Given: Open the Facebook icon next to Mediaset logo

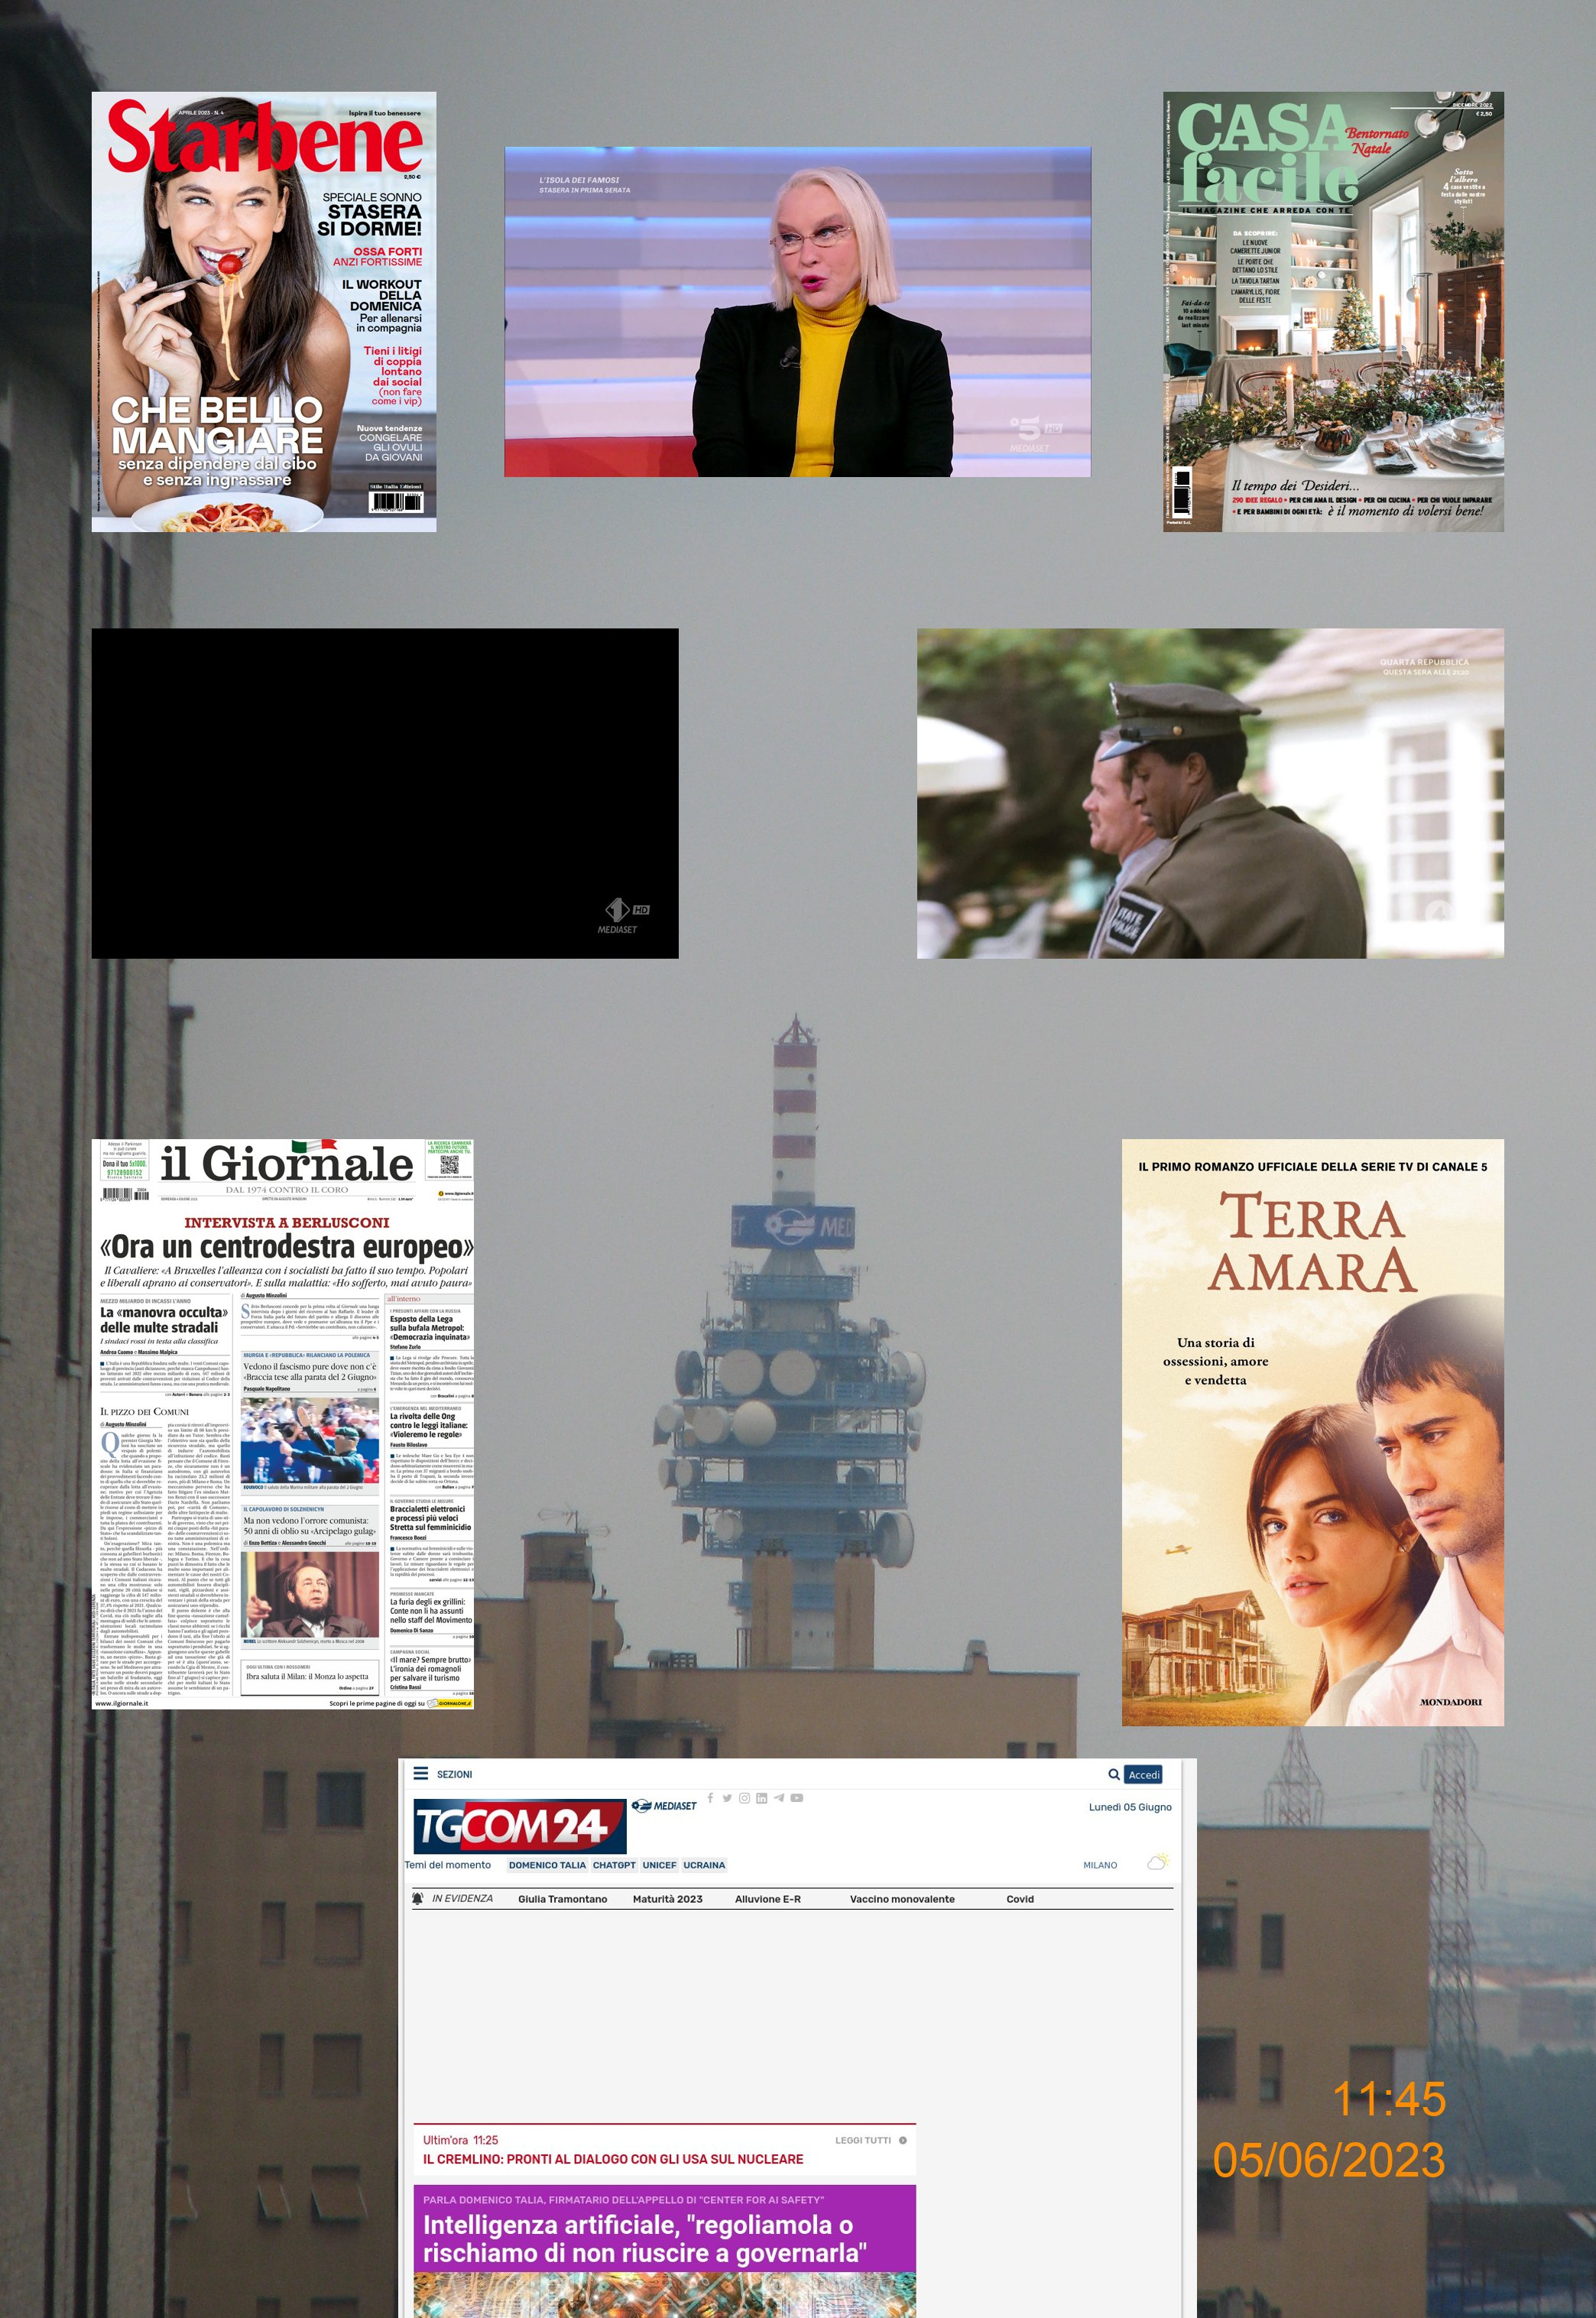Looking at the screenshot, I should pyautogui.click(x=710, y=1797).
